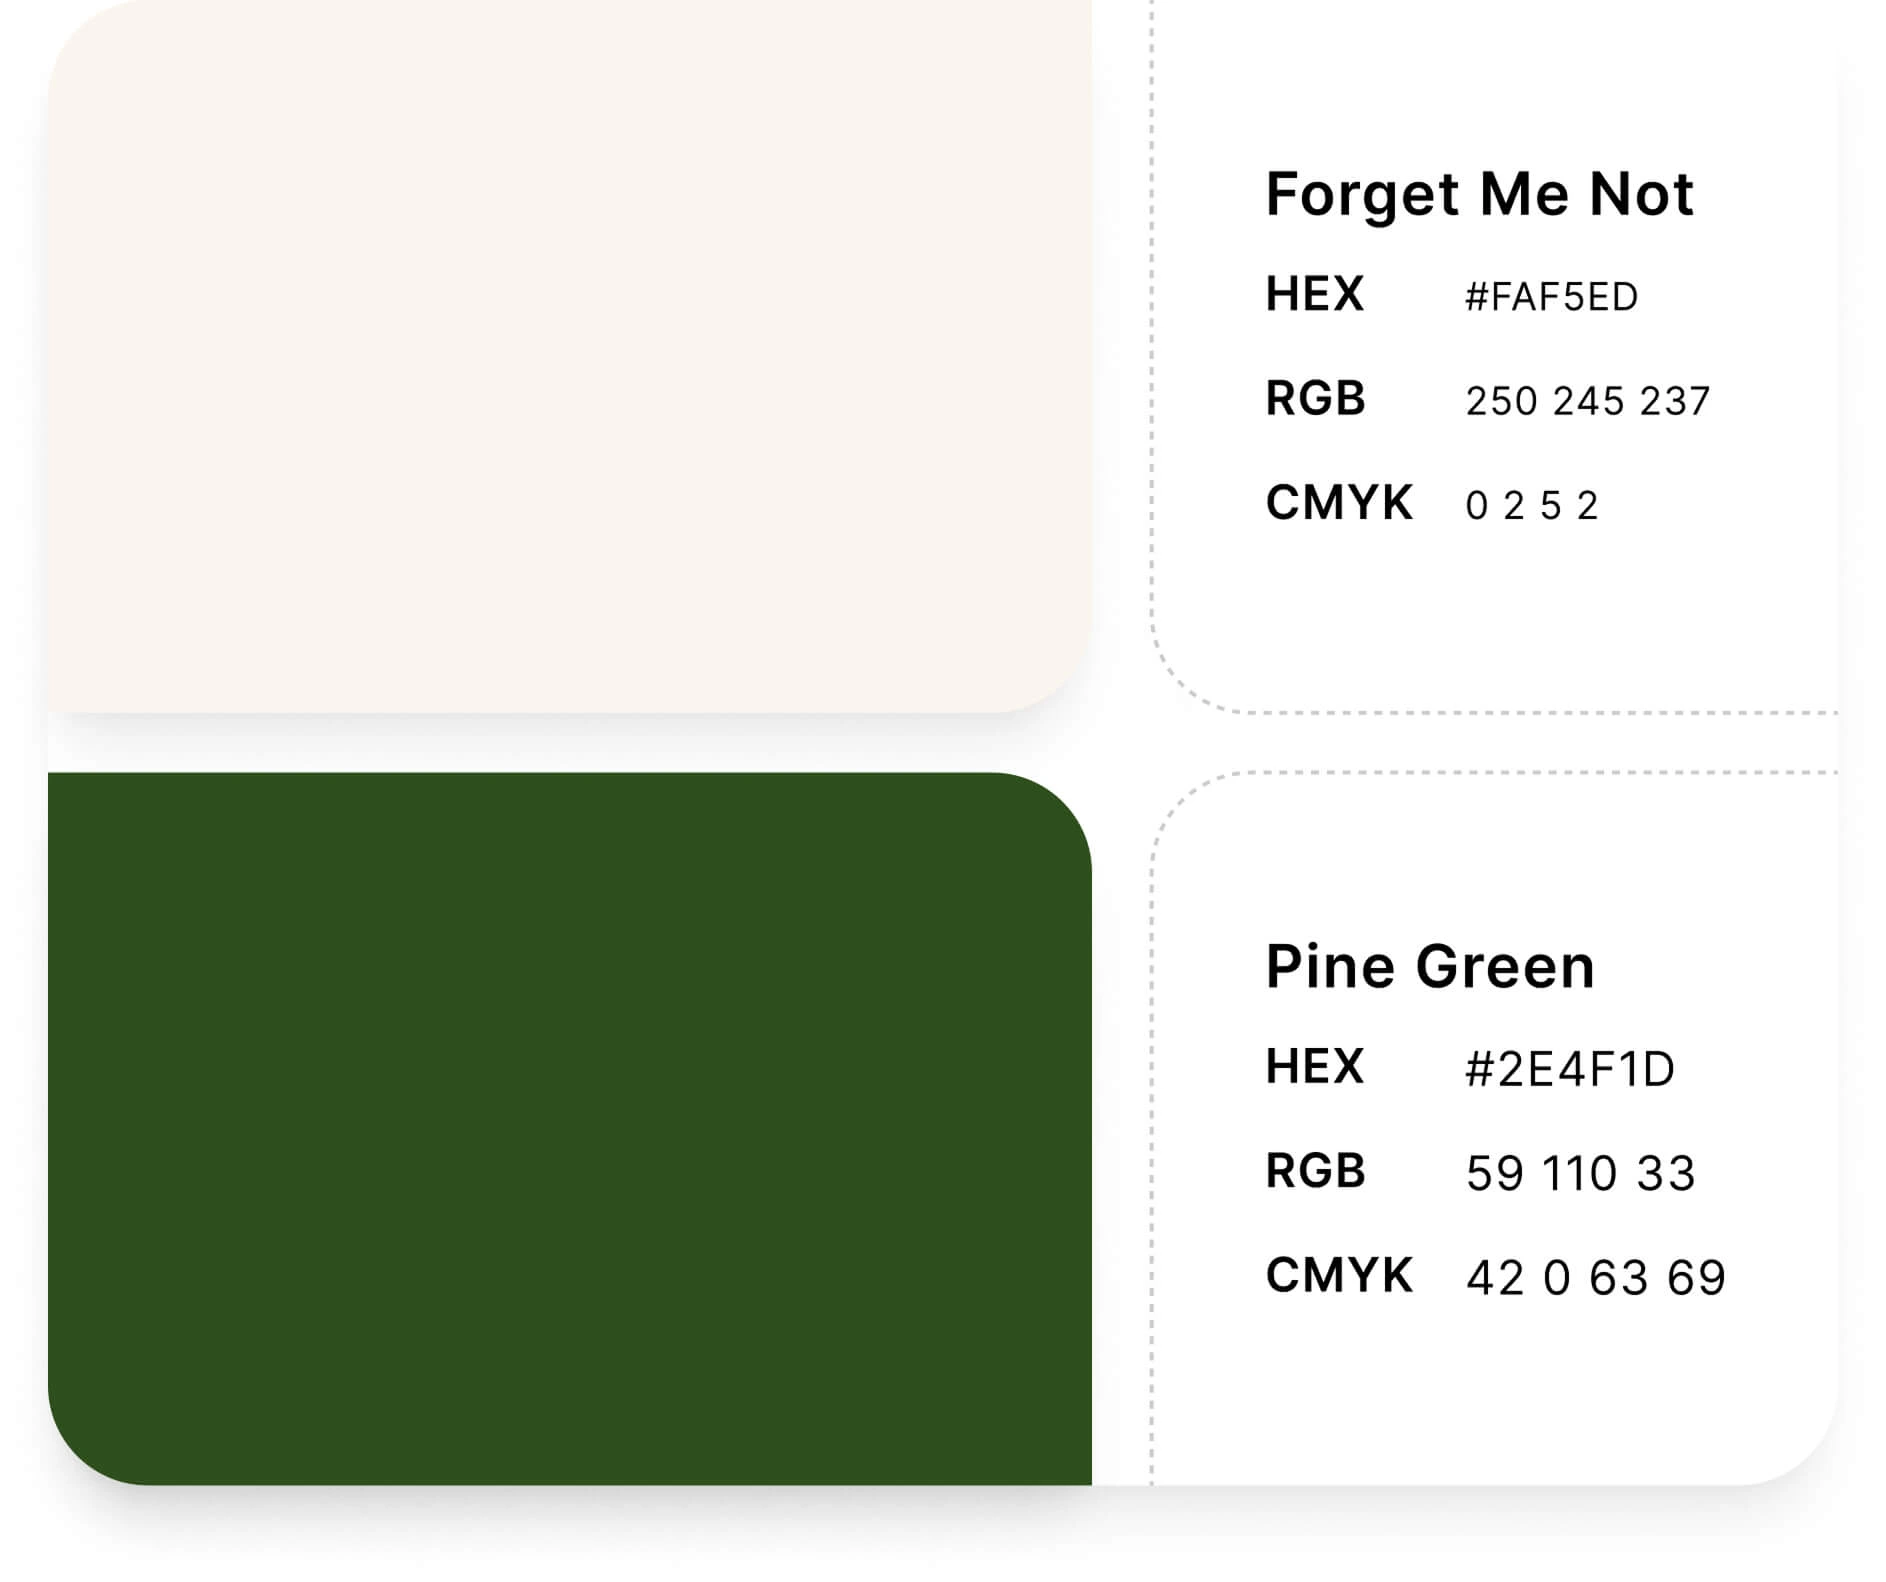The width and height of the screenshot is (1886, 1582).
Task: Click the CMYK label under Forget Me Not
Action: coord(1339,503)
